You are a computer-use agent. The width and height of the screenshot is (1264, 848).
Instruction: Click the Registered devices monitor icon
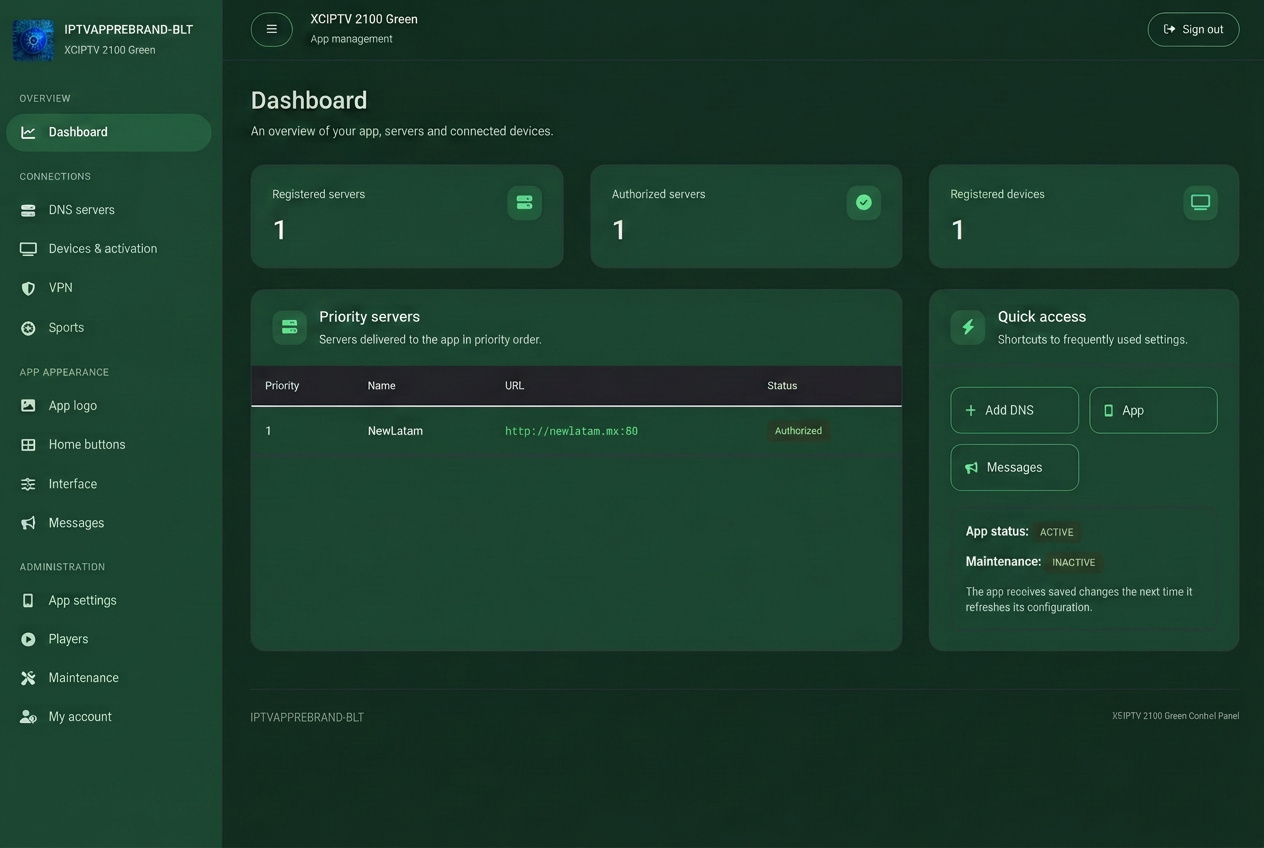tap(1201, 203)
